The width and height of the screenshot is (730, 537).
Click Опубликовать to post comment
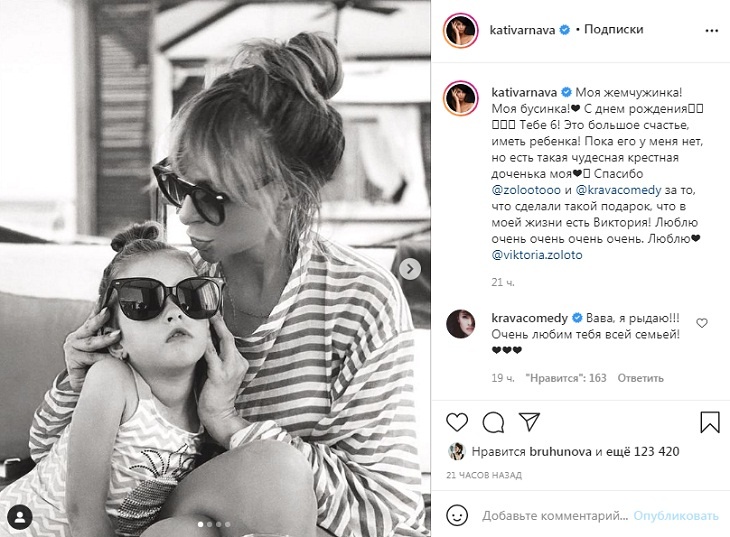[676, 516]
